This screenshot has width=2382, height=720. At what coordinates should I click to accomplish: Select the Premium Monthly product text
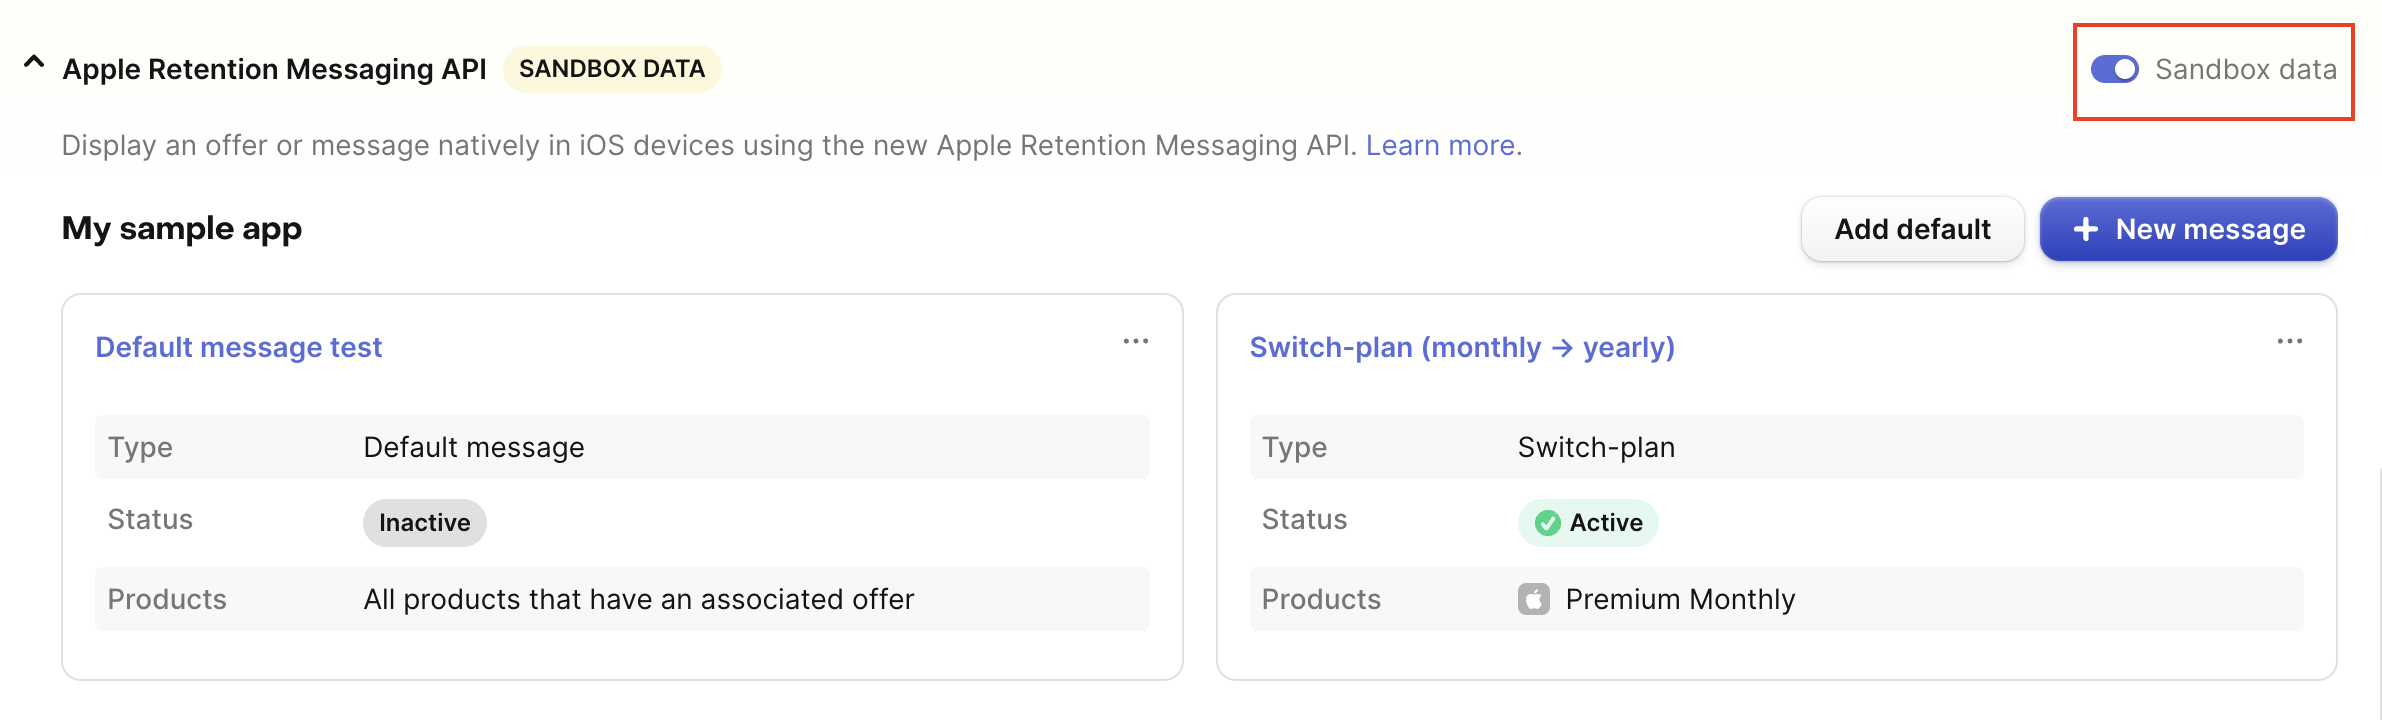(x=1680, y=600)
